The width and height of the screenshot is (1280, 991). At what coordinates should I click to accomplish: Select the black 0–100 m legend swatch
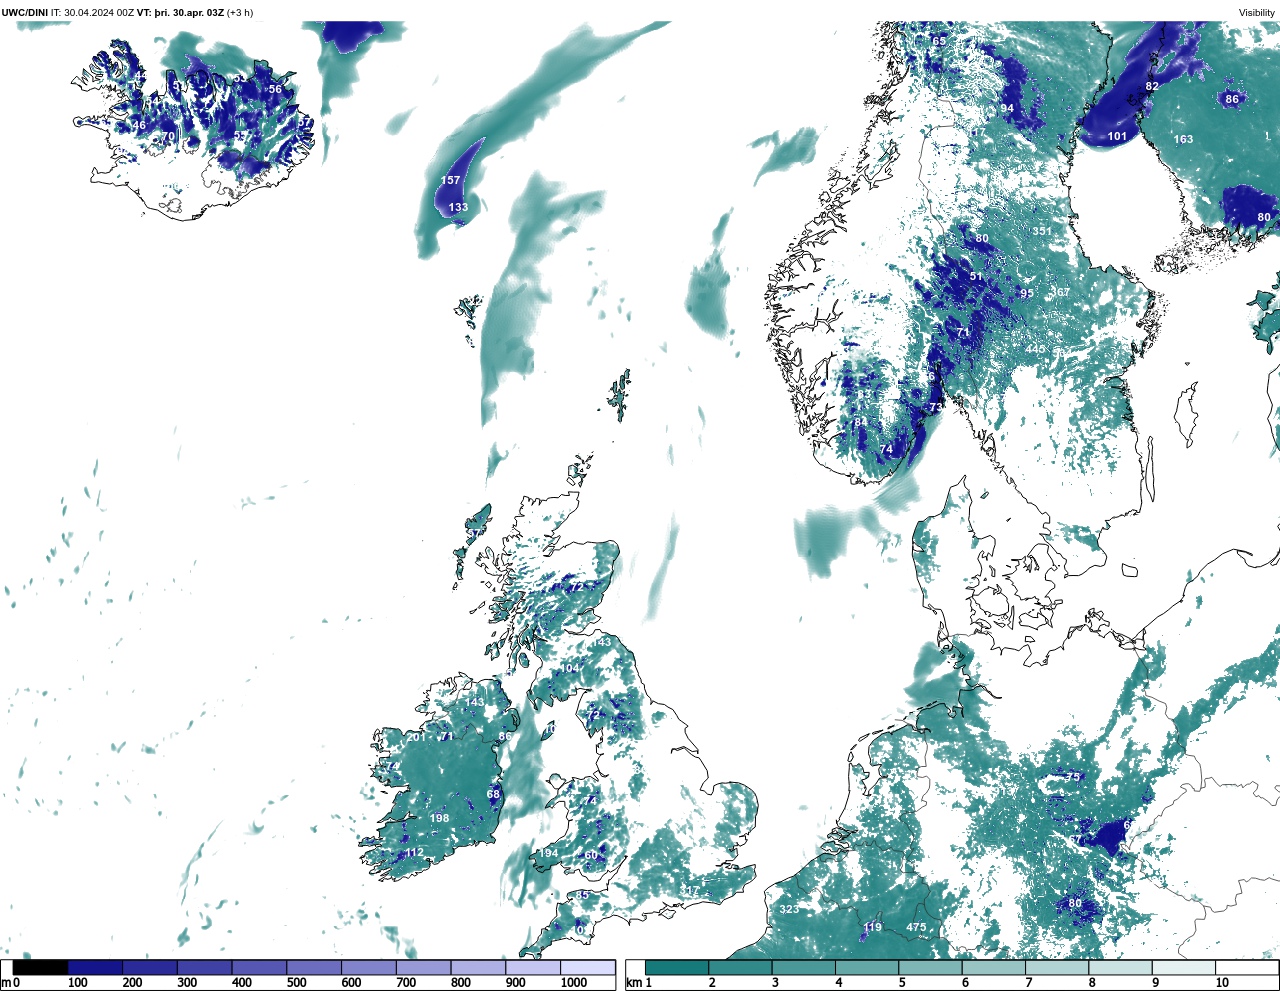click(x=41, y=968)
